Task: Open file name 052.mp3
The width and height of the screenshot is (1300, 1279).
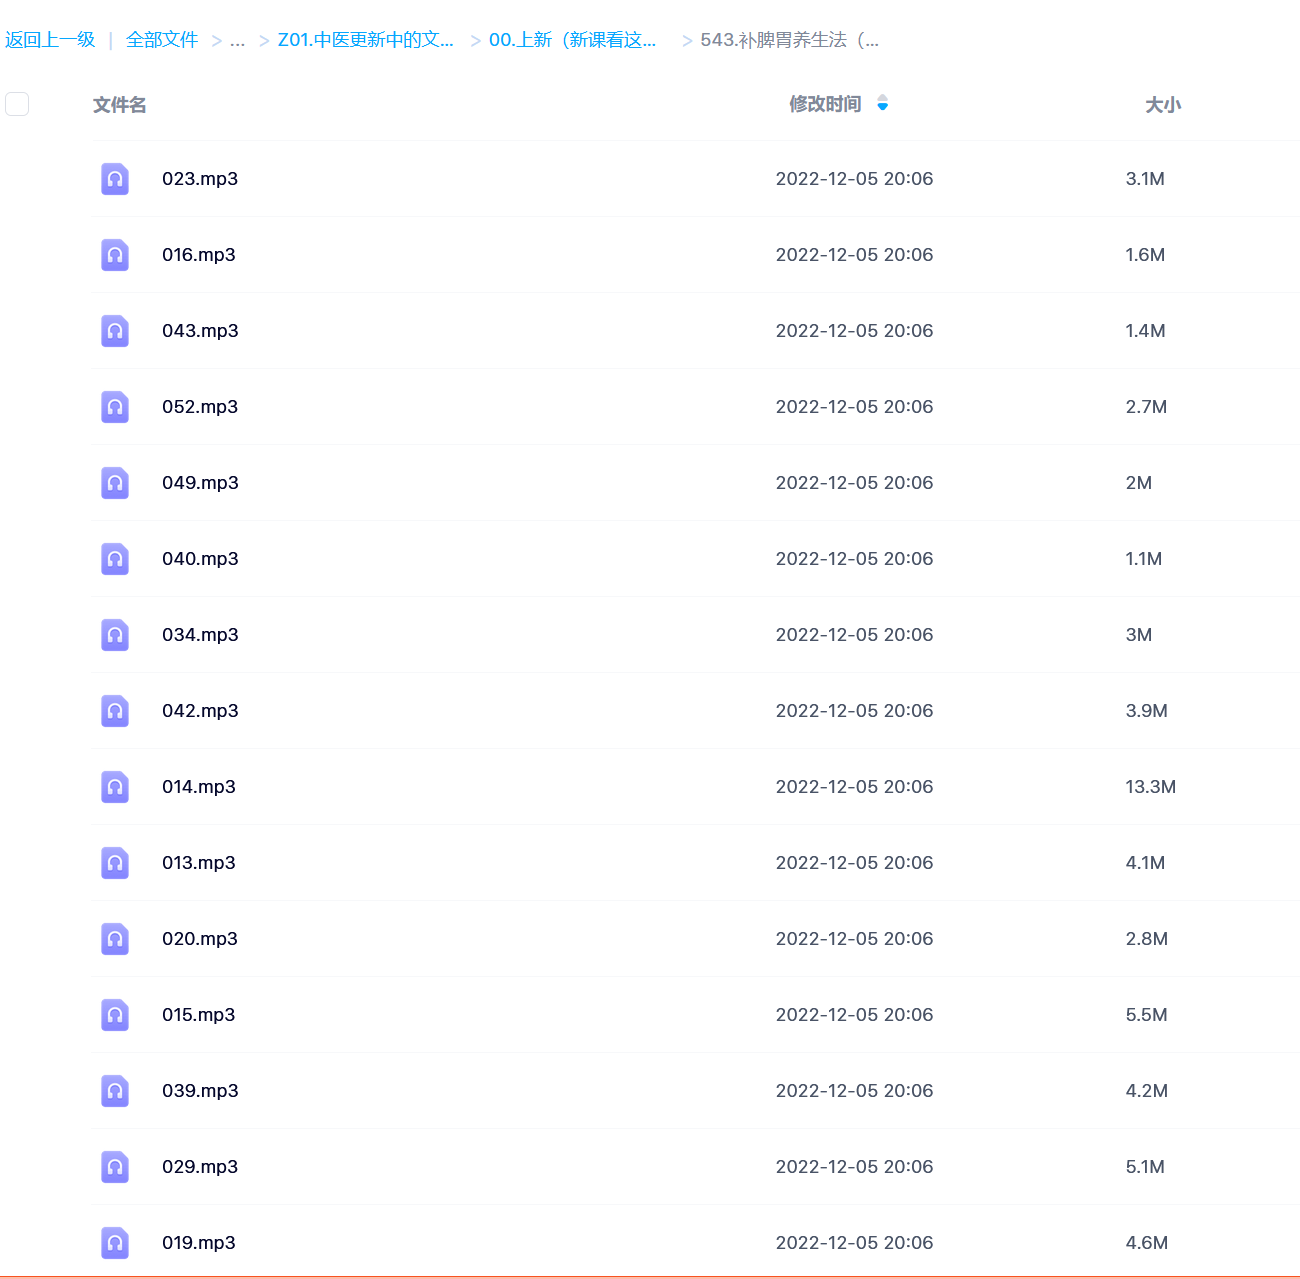Action: (x=200, y=407)
